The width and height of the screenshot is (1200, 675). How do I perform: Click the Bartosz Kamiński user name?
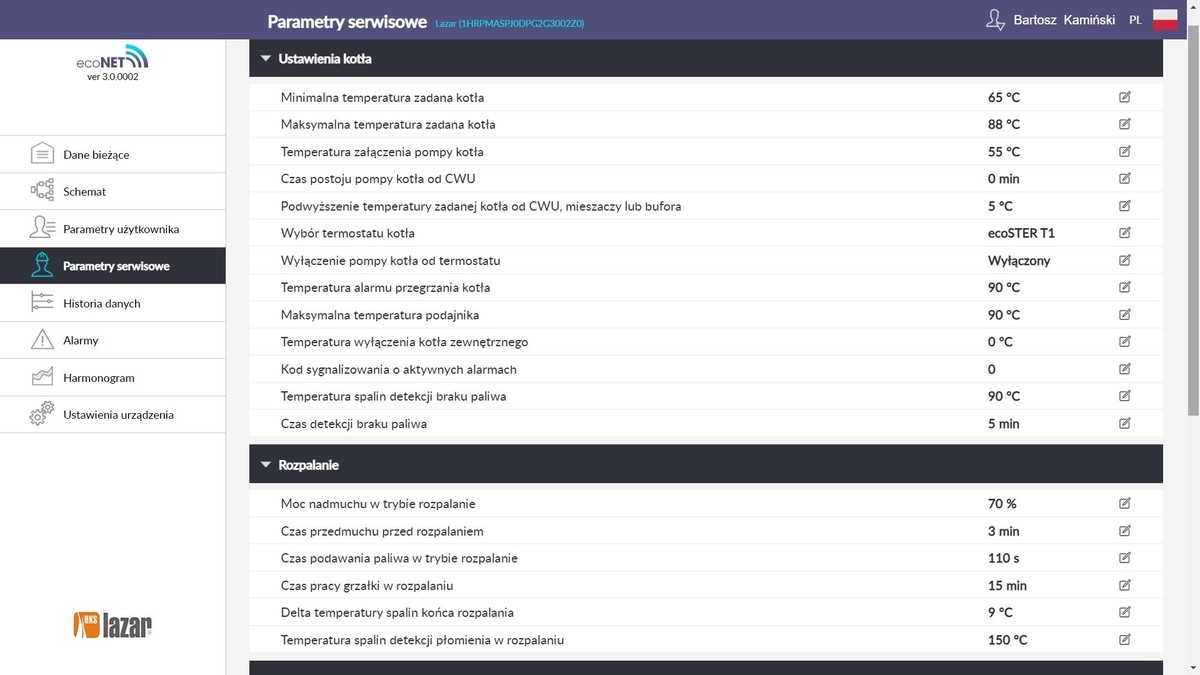pos(1064,20)
